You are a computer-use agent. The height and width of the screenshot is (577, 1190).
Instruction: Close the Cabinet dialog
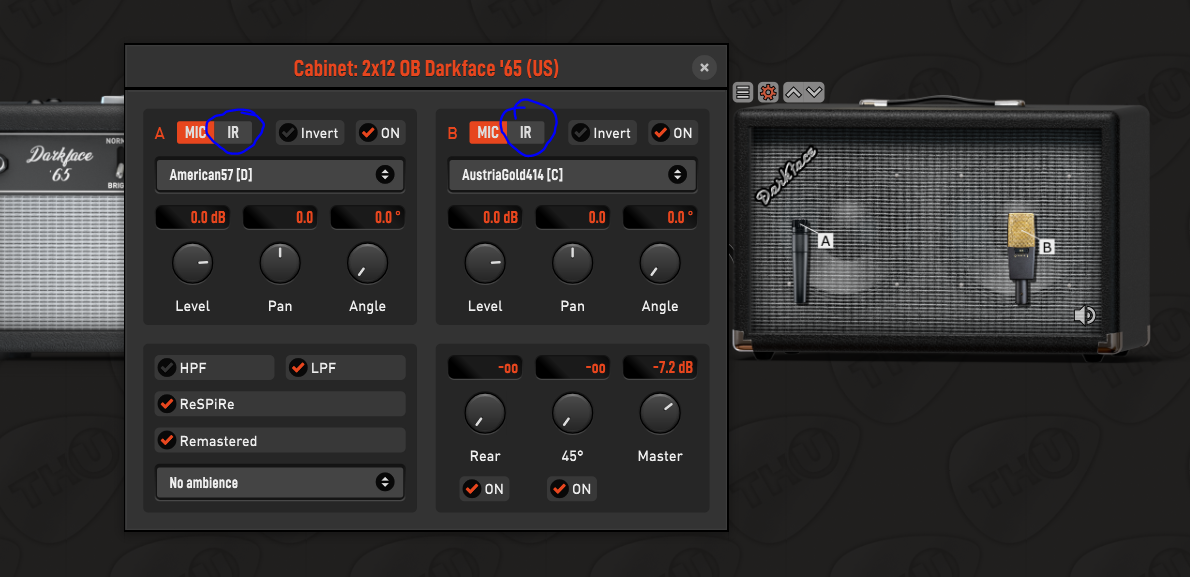click(x=704, y=68)
